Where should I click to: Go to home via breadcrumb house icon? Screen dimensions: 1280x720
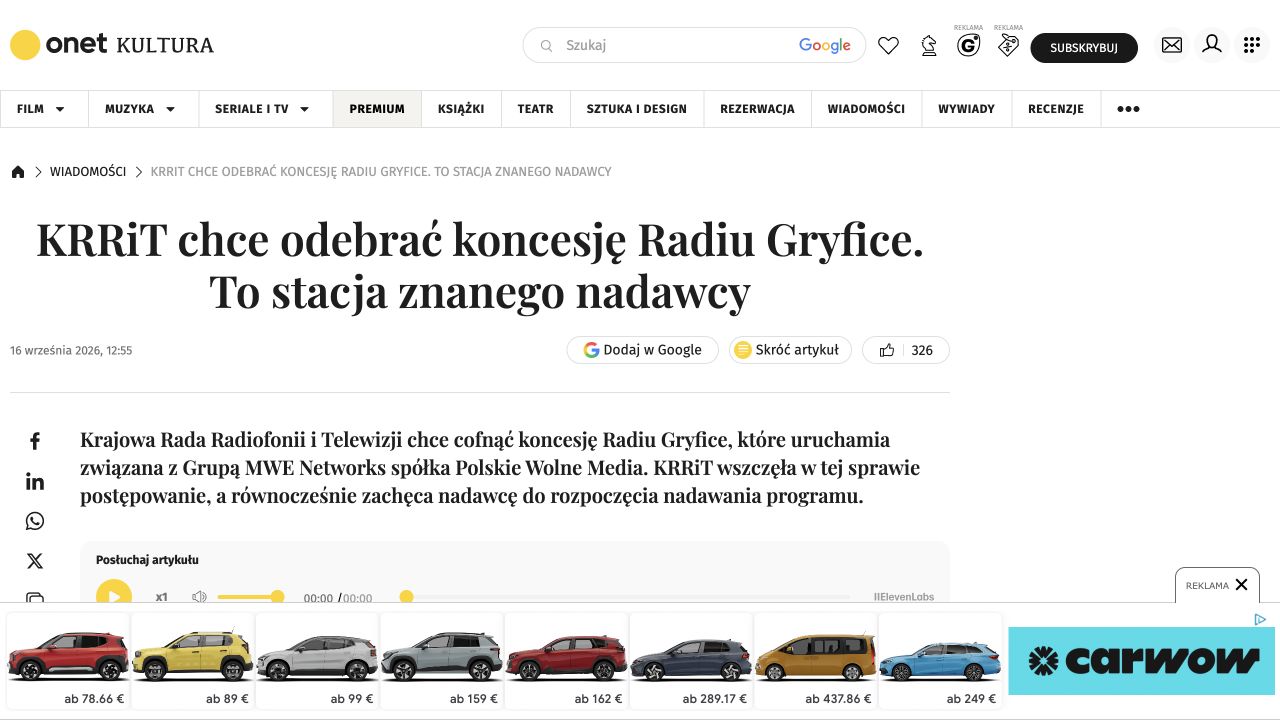pyautogui.click(x=18, y=172)
